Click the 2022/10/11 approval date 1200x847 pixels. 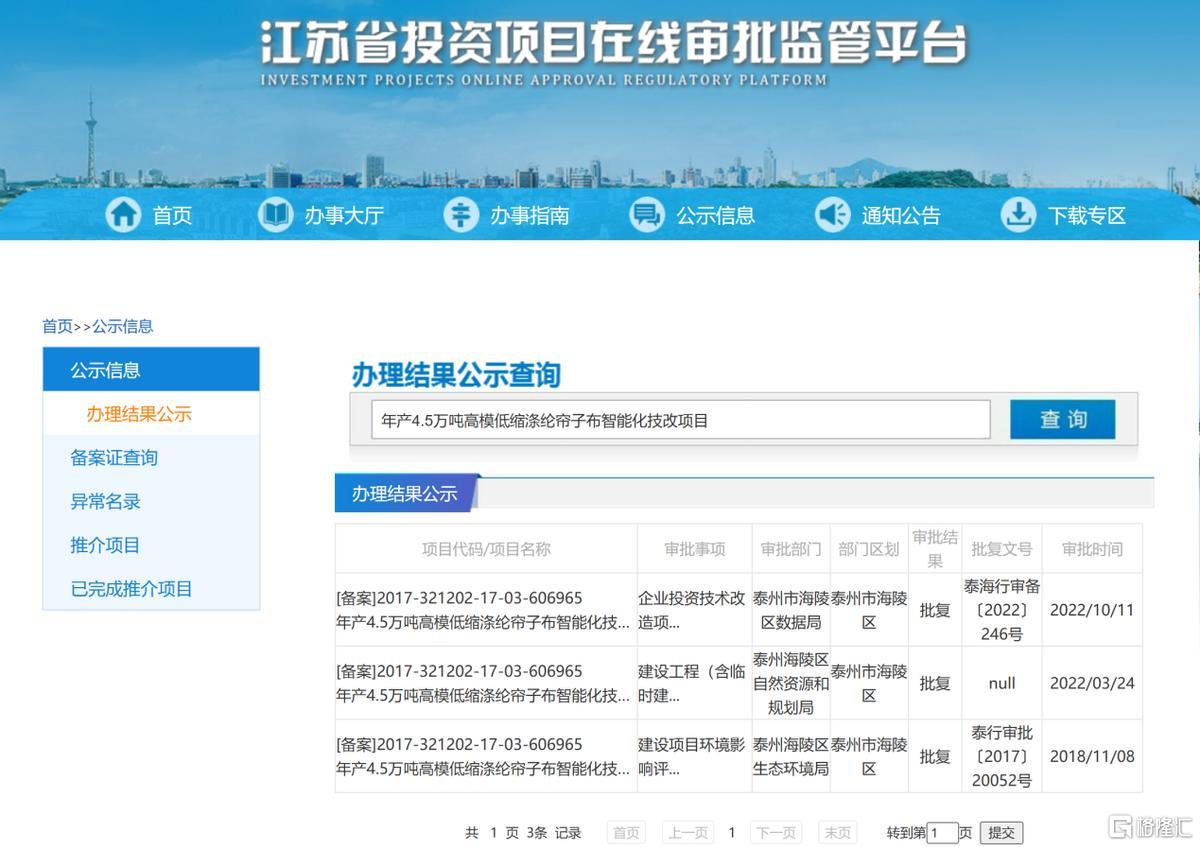pyautogui.click(x=1092, y=610)
